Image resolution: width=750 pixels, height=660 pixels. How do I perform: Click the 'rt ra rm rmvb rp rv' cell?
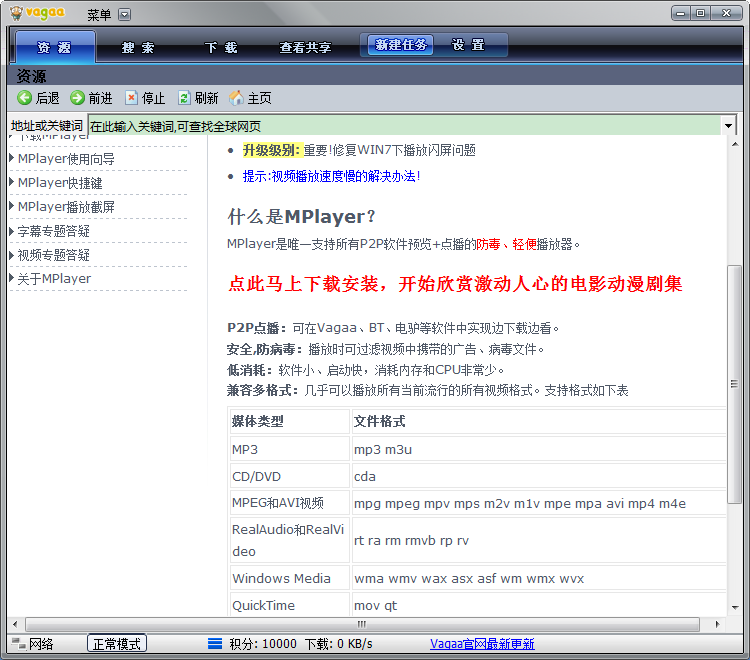[539, 540]
